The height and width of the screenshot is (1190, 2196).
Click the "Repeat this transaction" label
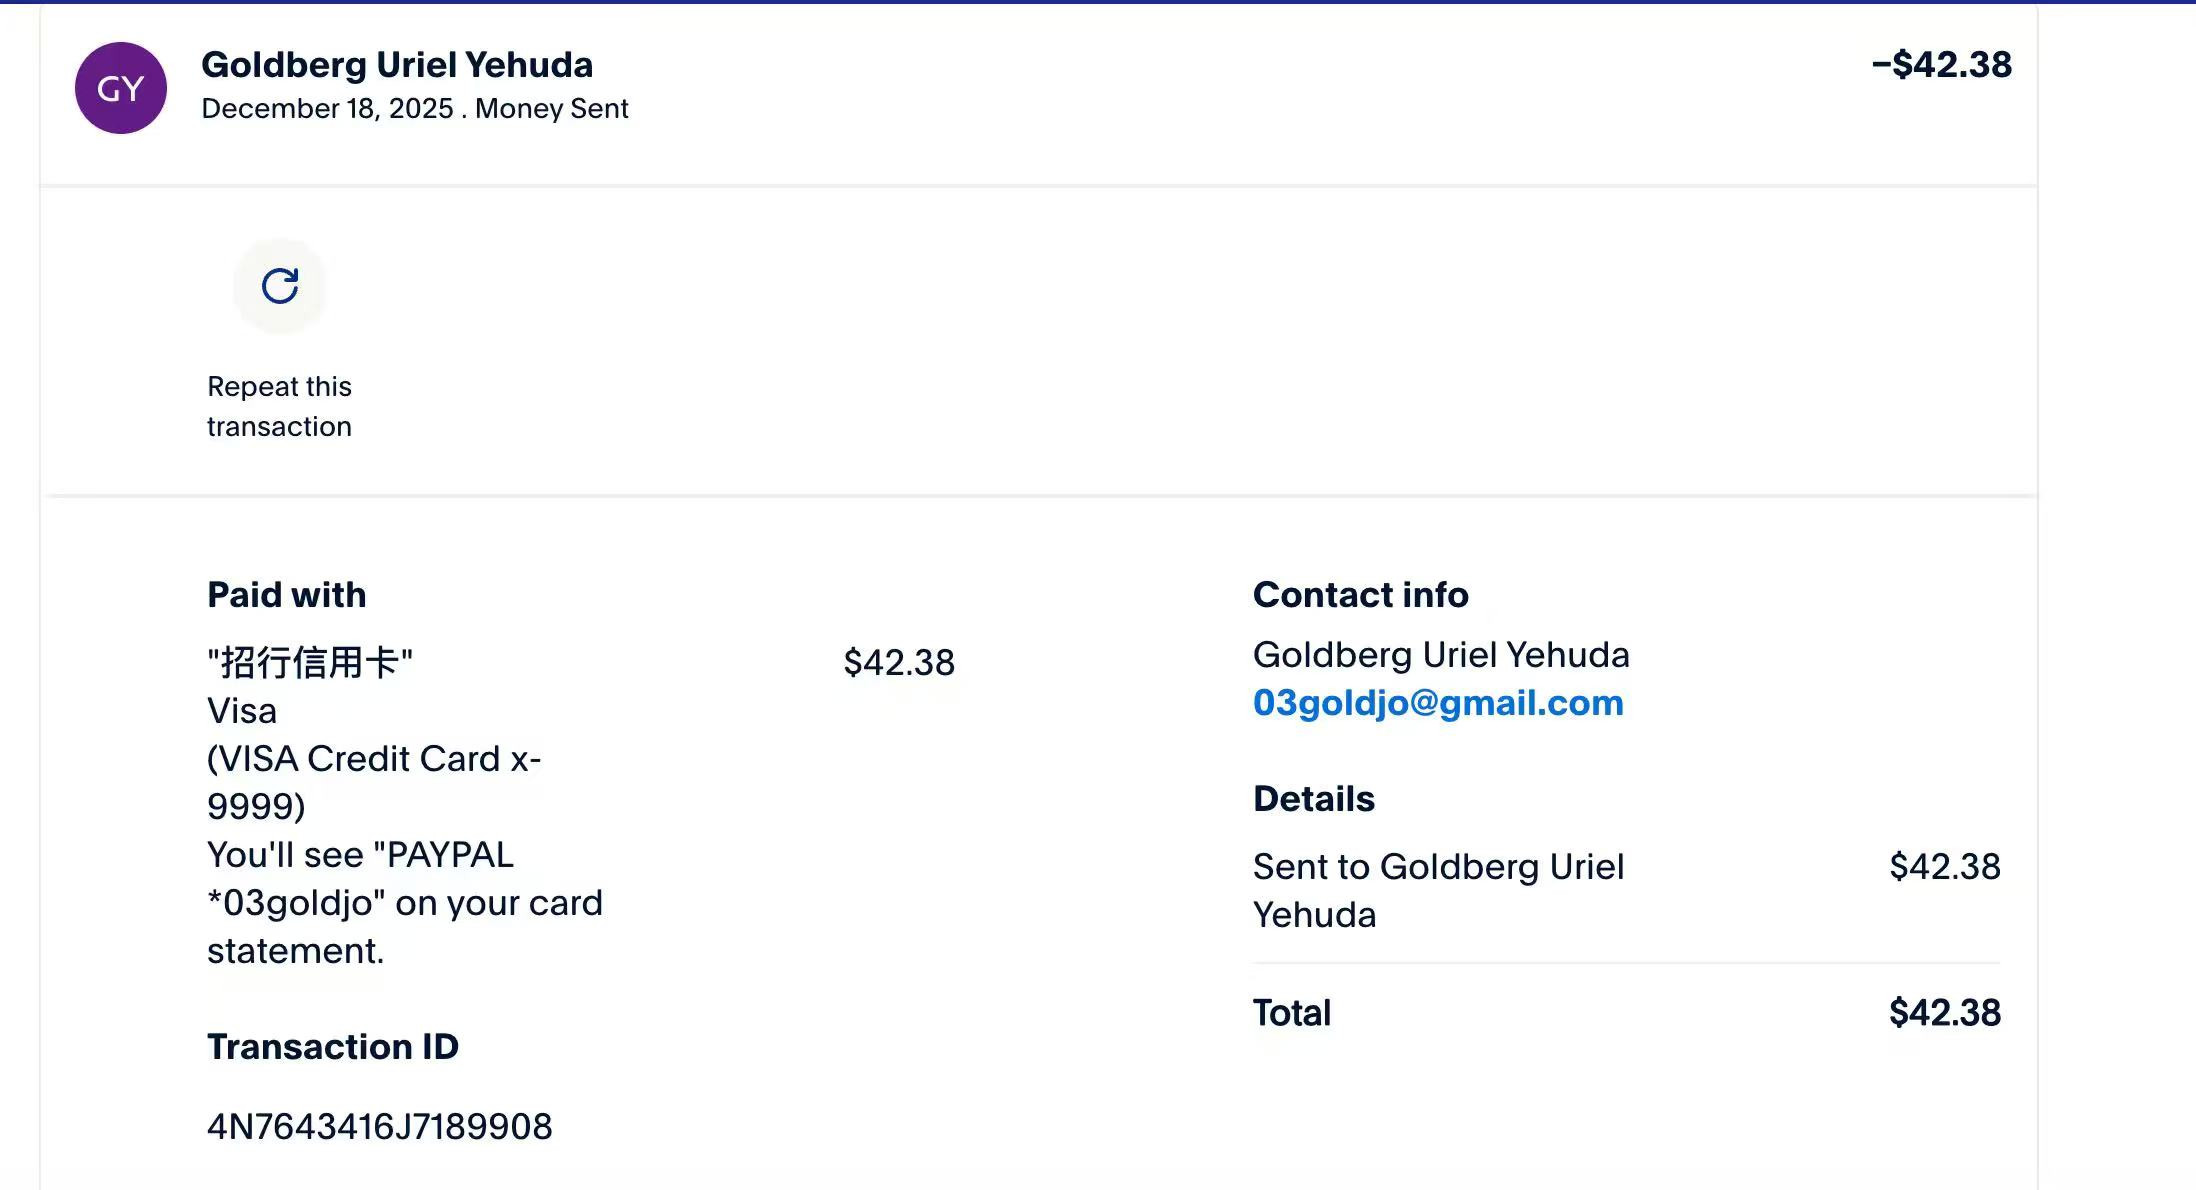(279, 406)
